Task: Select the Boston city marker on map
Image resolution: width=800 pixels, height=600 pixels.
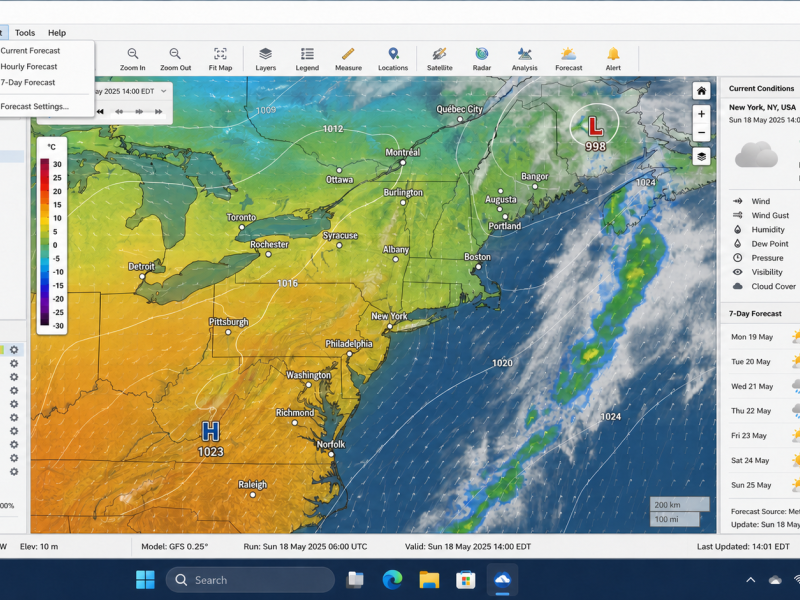Action: point(478,267)
